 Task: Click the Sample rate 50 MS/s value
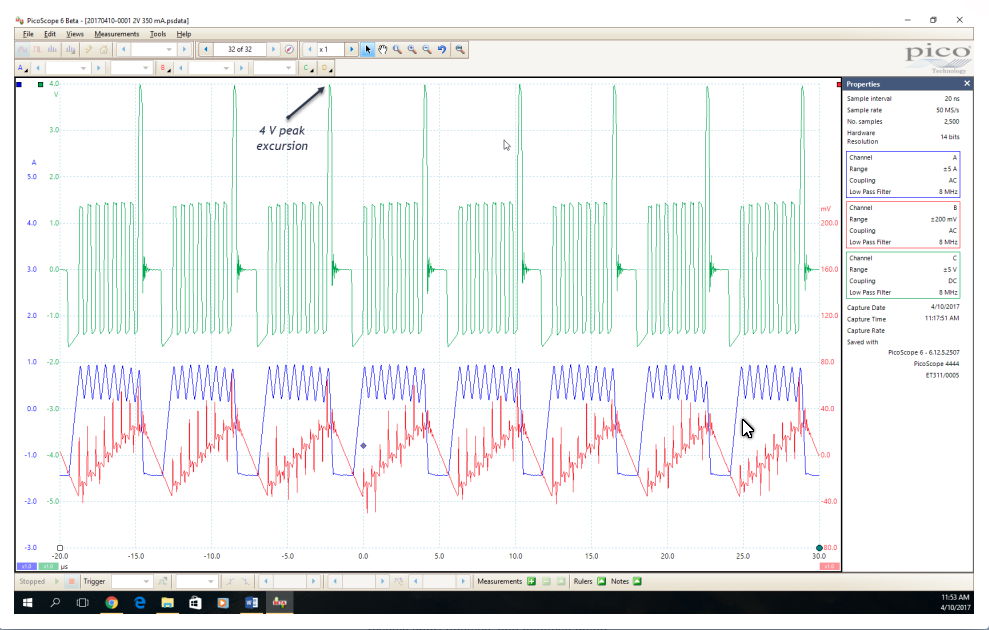pyautogui.click(x=947, y=110)
